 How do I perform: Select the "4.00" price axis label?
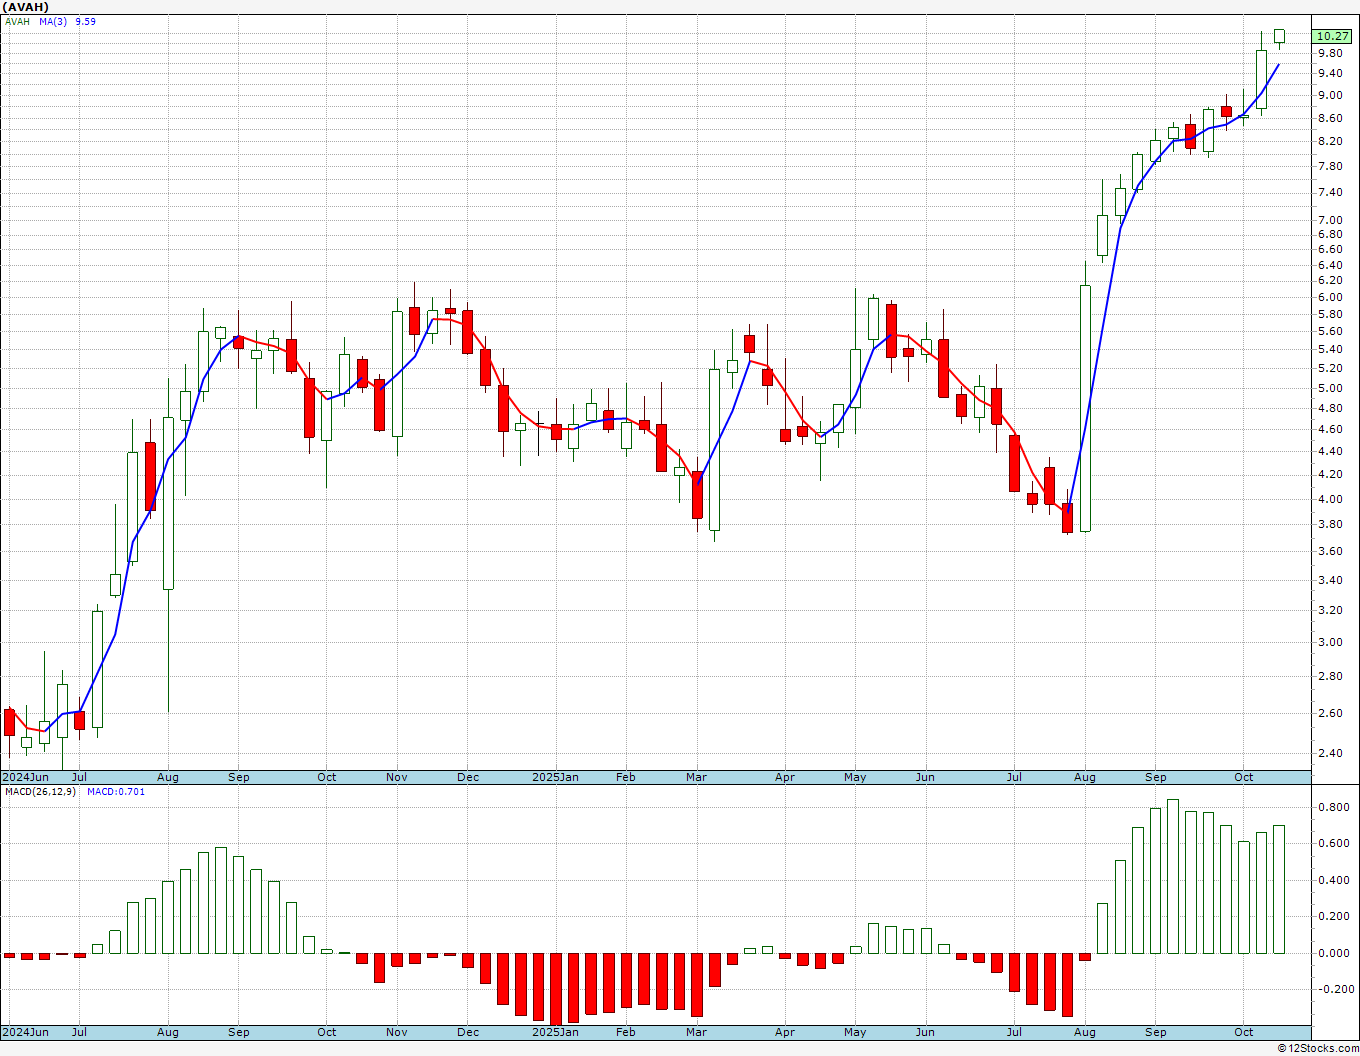[x=1330, y=499]
